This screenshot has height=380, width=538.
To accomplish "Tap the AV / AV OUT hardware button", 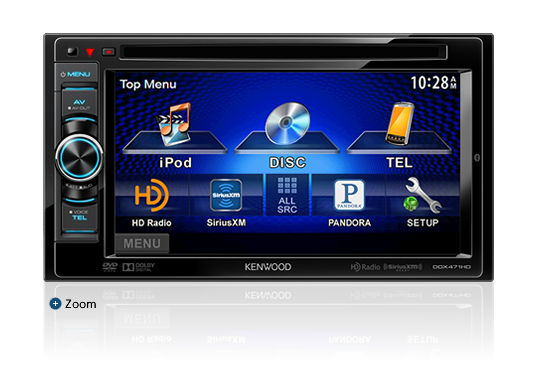I will coord(79,104).
